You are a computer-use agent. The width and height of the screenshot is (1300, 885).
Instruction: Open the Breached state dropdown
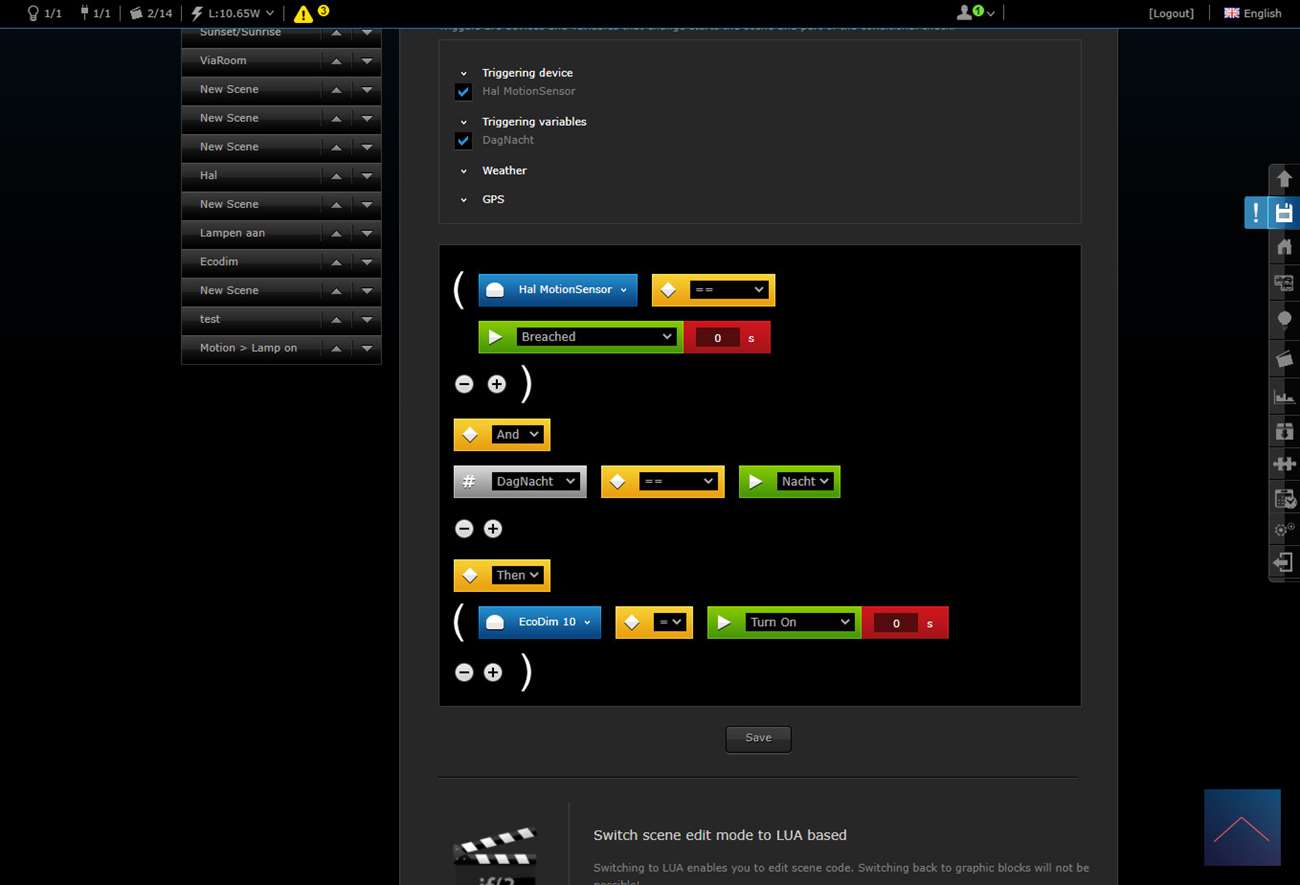596,337
